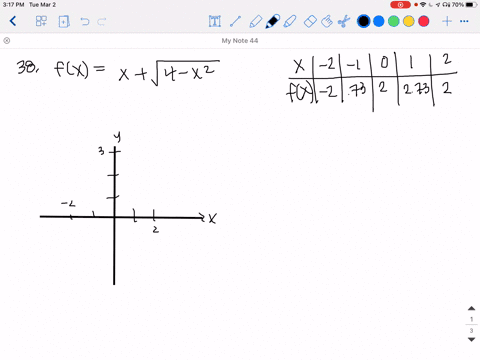Choose the yellow ink color

(409, 21)
